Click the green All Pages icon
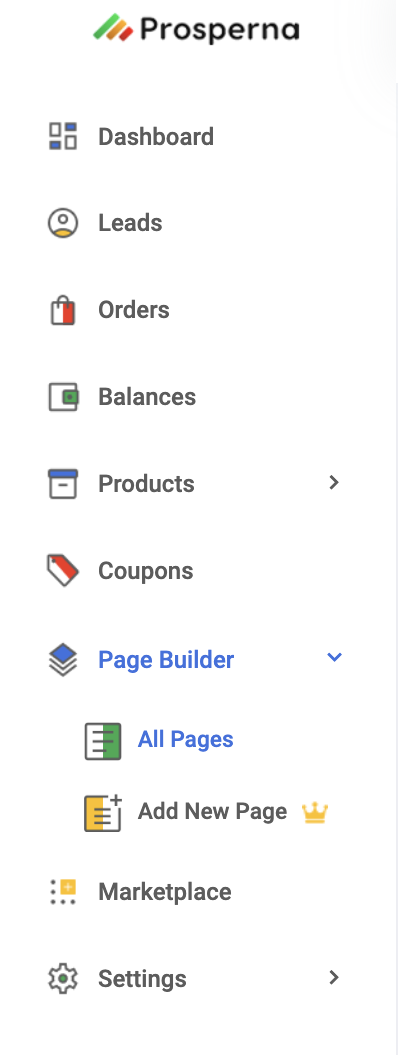 click(103, 741)
